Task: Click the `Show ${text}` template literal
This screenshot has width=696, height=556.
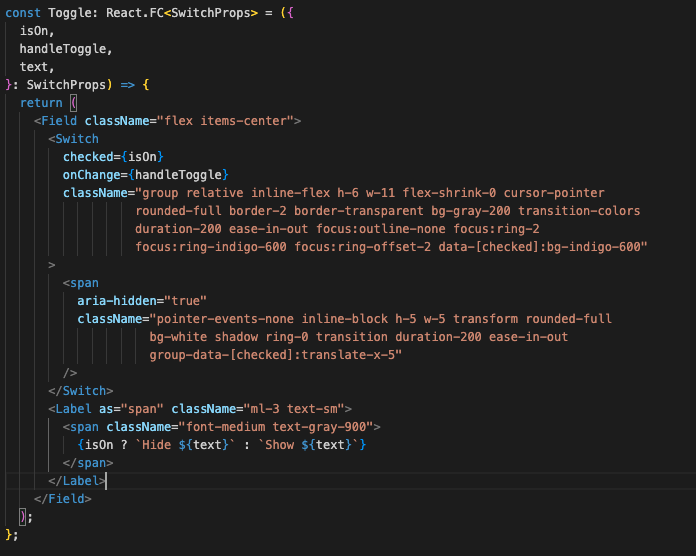Action: point(308,445)
